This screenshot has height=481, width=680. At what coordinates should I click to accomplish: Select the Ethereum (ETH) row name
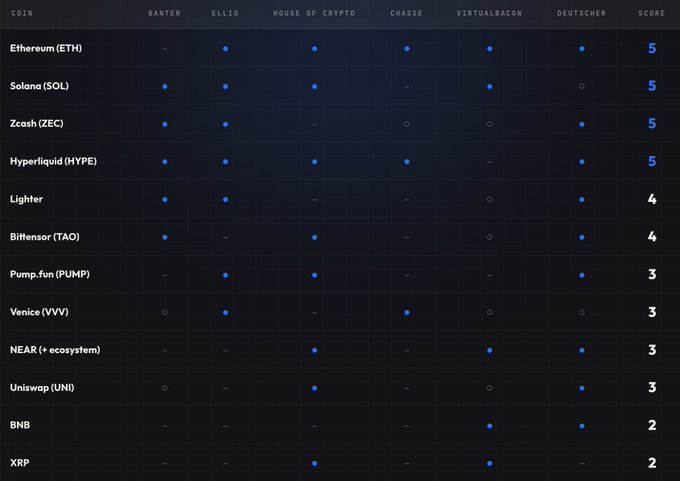pos(46,48)
